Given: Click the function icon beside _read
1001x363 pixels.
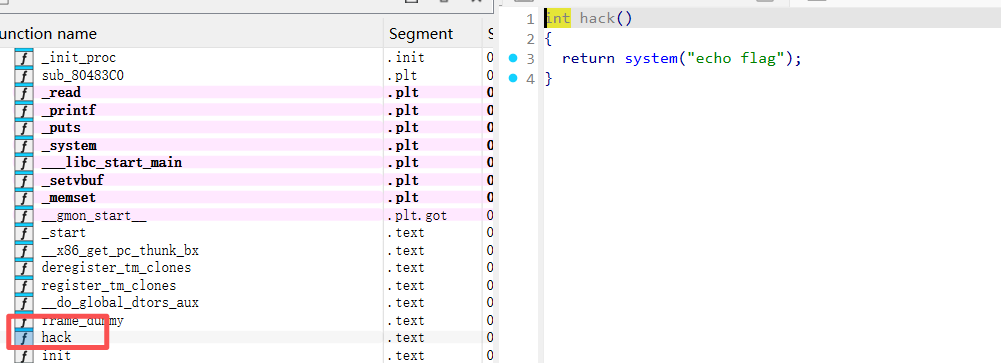Looking at the screenshot, I should click(24, 93).
